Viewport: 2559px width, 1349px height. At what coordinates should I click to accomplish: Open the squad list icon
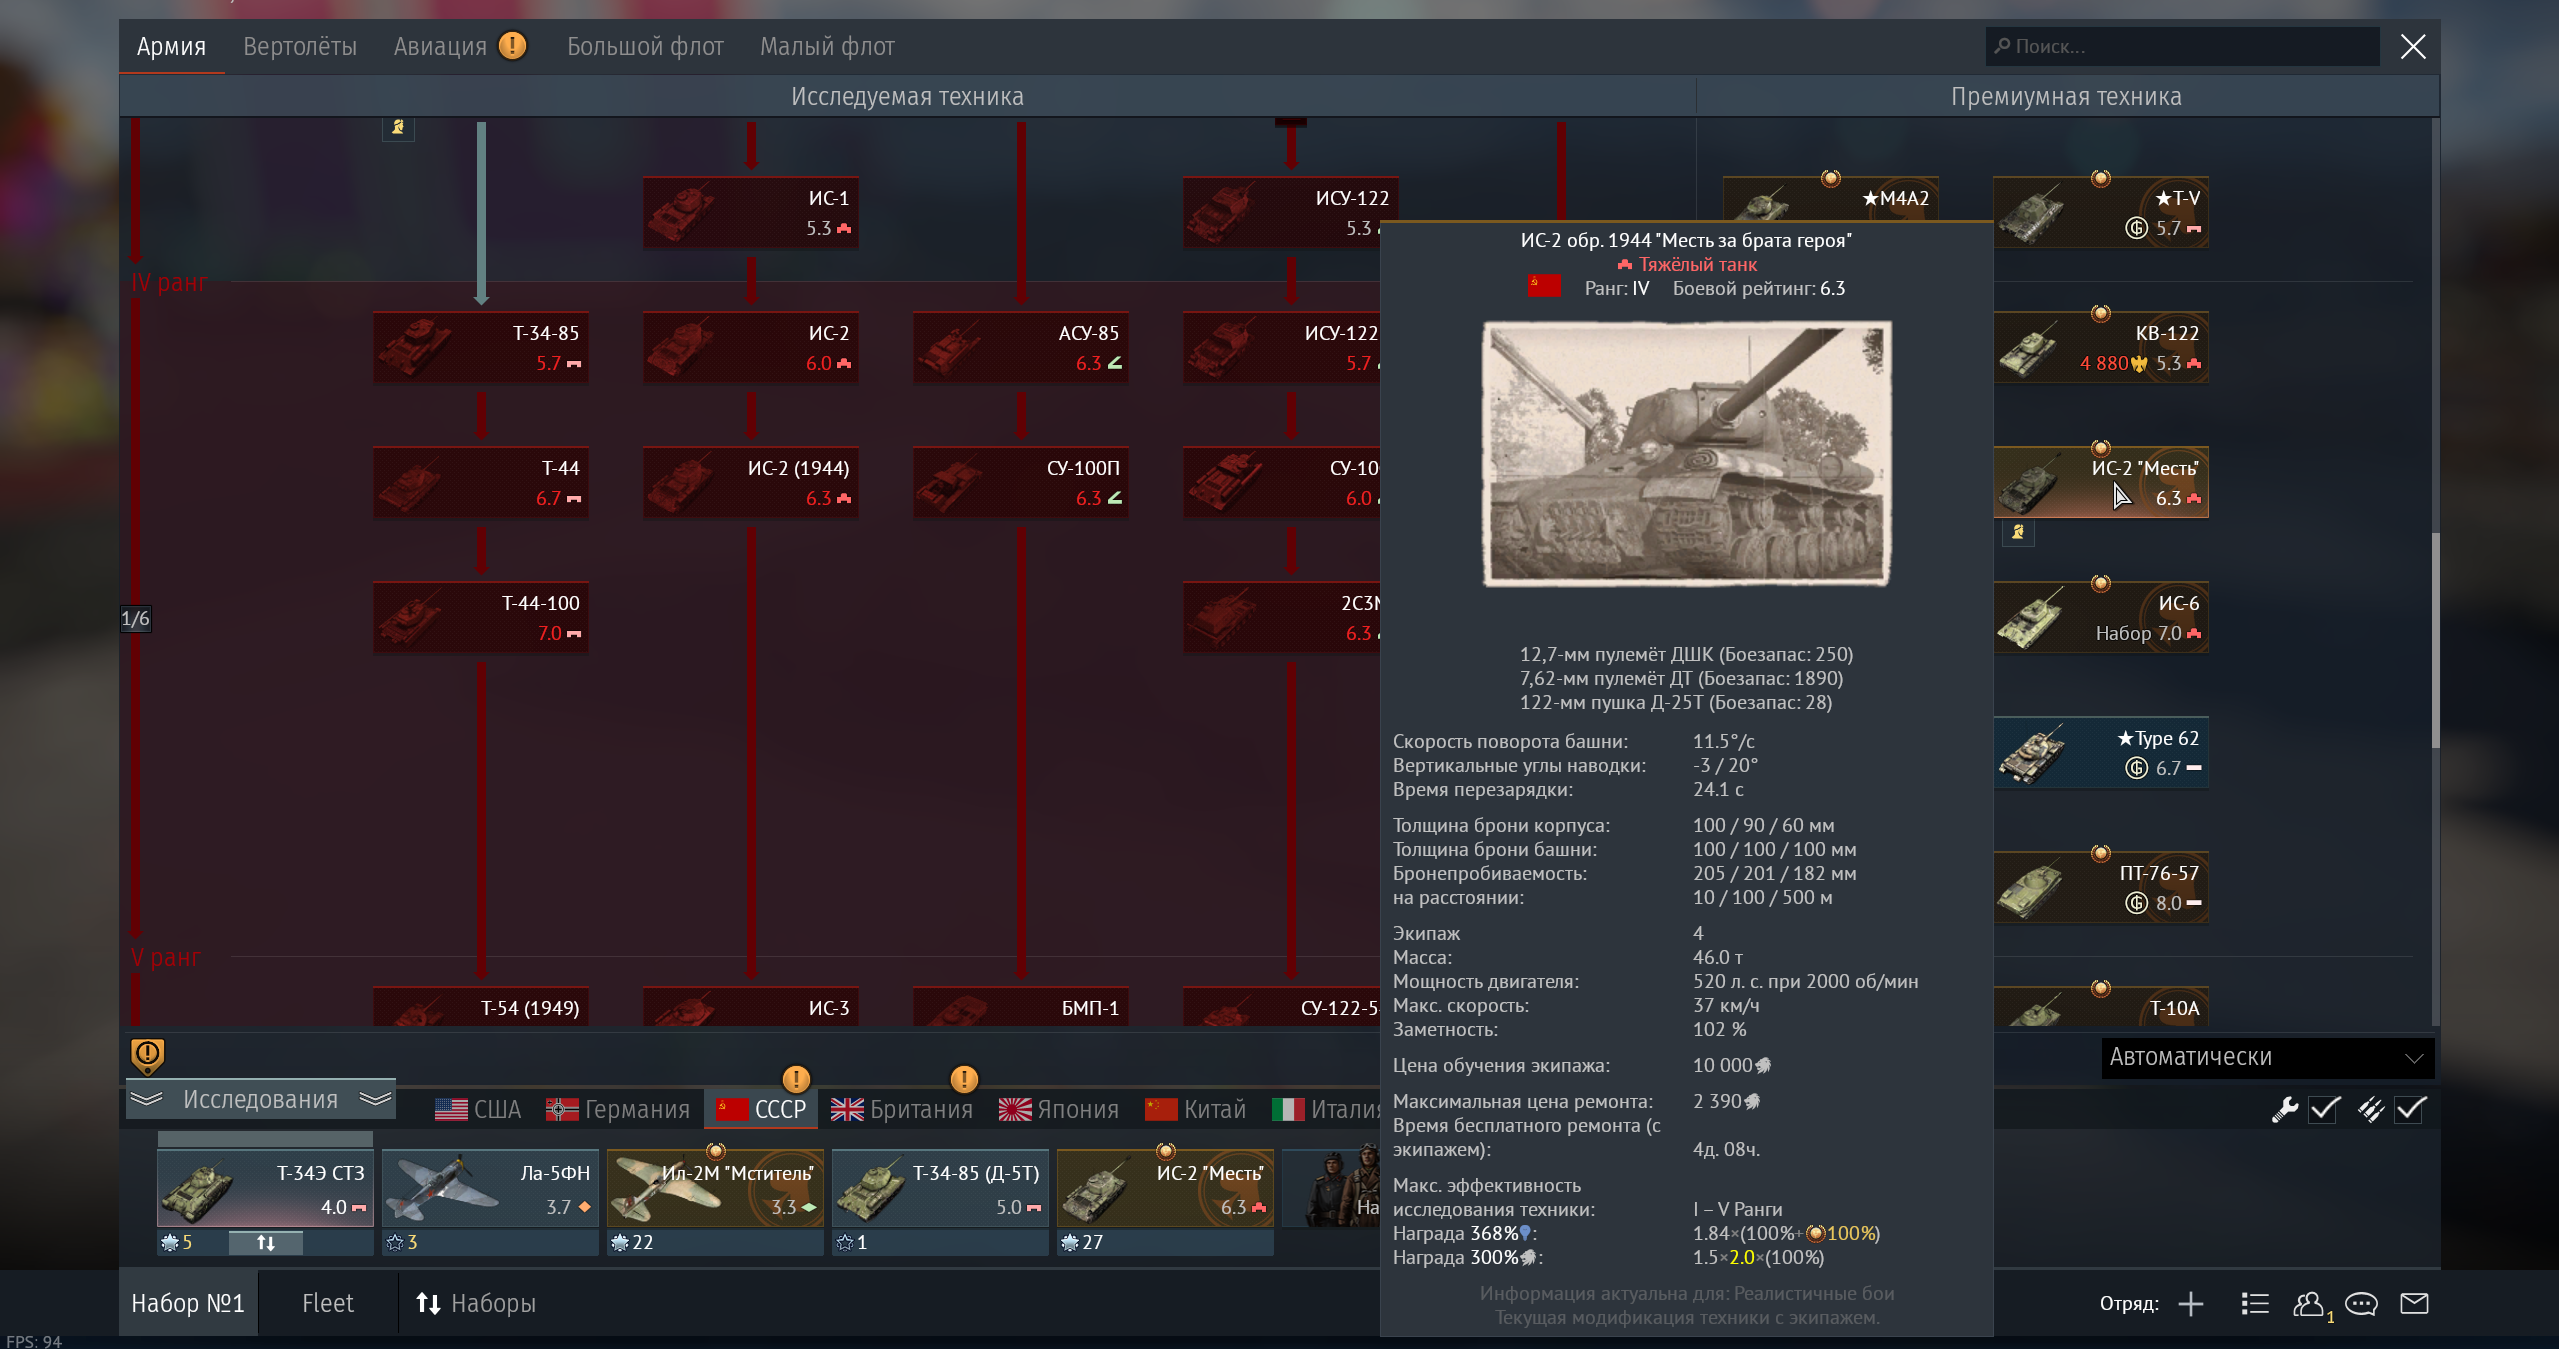tap(2255, 1304)
